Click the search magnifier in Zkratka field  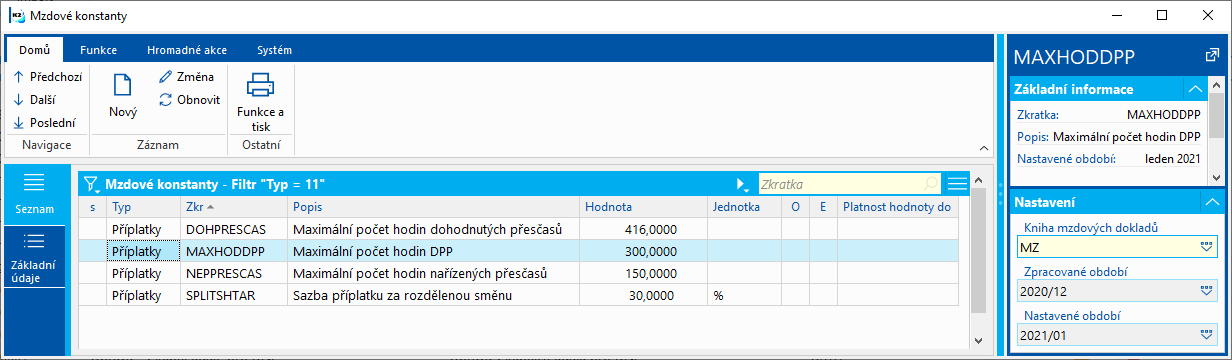(931, 184)
